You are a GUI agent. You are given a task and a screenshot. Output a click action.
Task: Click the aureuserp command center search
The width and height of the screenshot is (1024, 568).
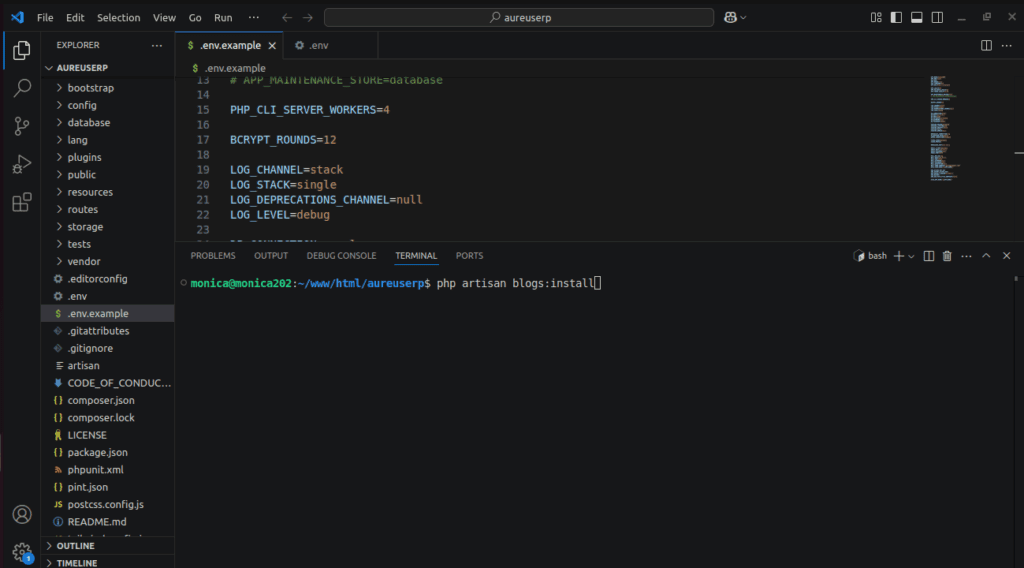coord(519,18)
